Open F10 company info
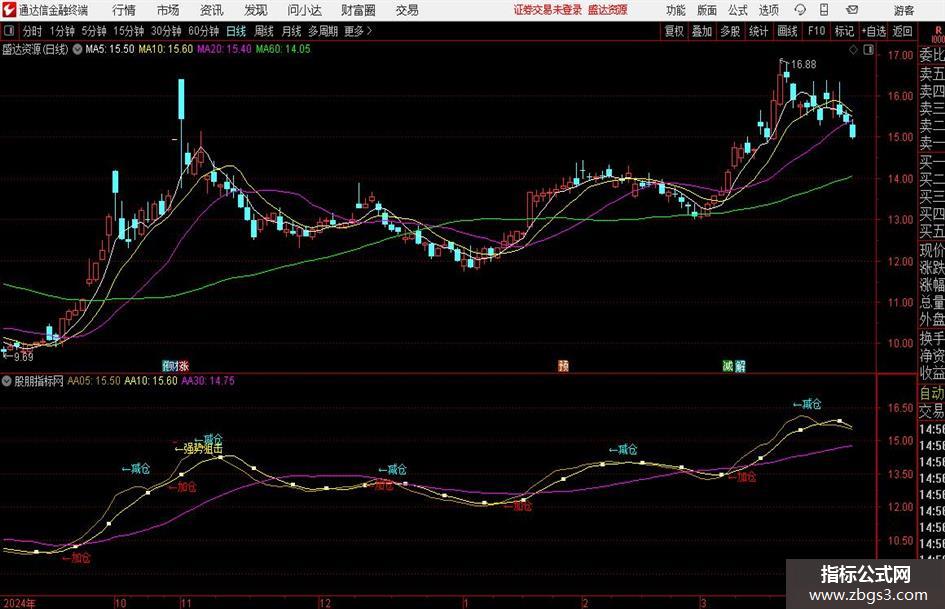 click(x=816, y=31)
